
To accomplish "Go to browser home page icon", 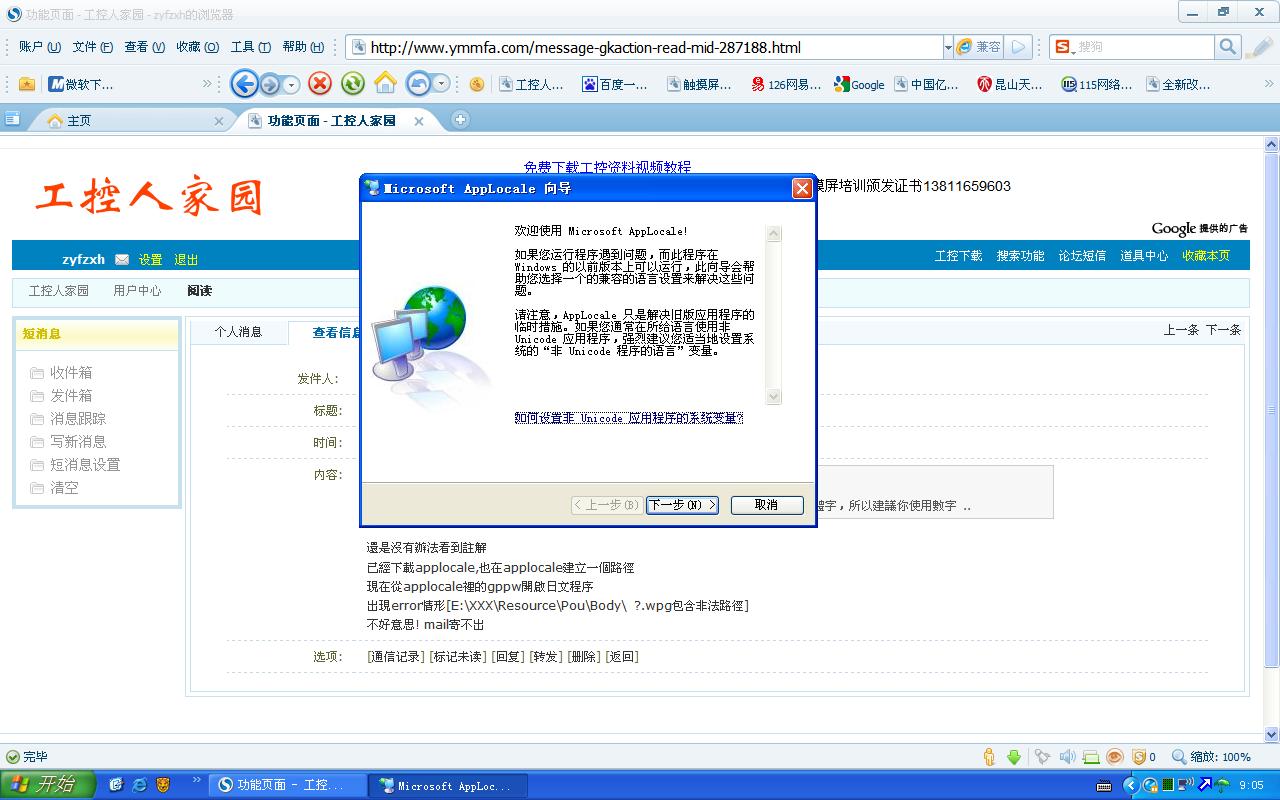I will pyautogui.click(x=385, y=84).
